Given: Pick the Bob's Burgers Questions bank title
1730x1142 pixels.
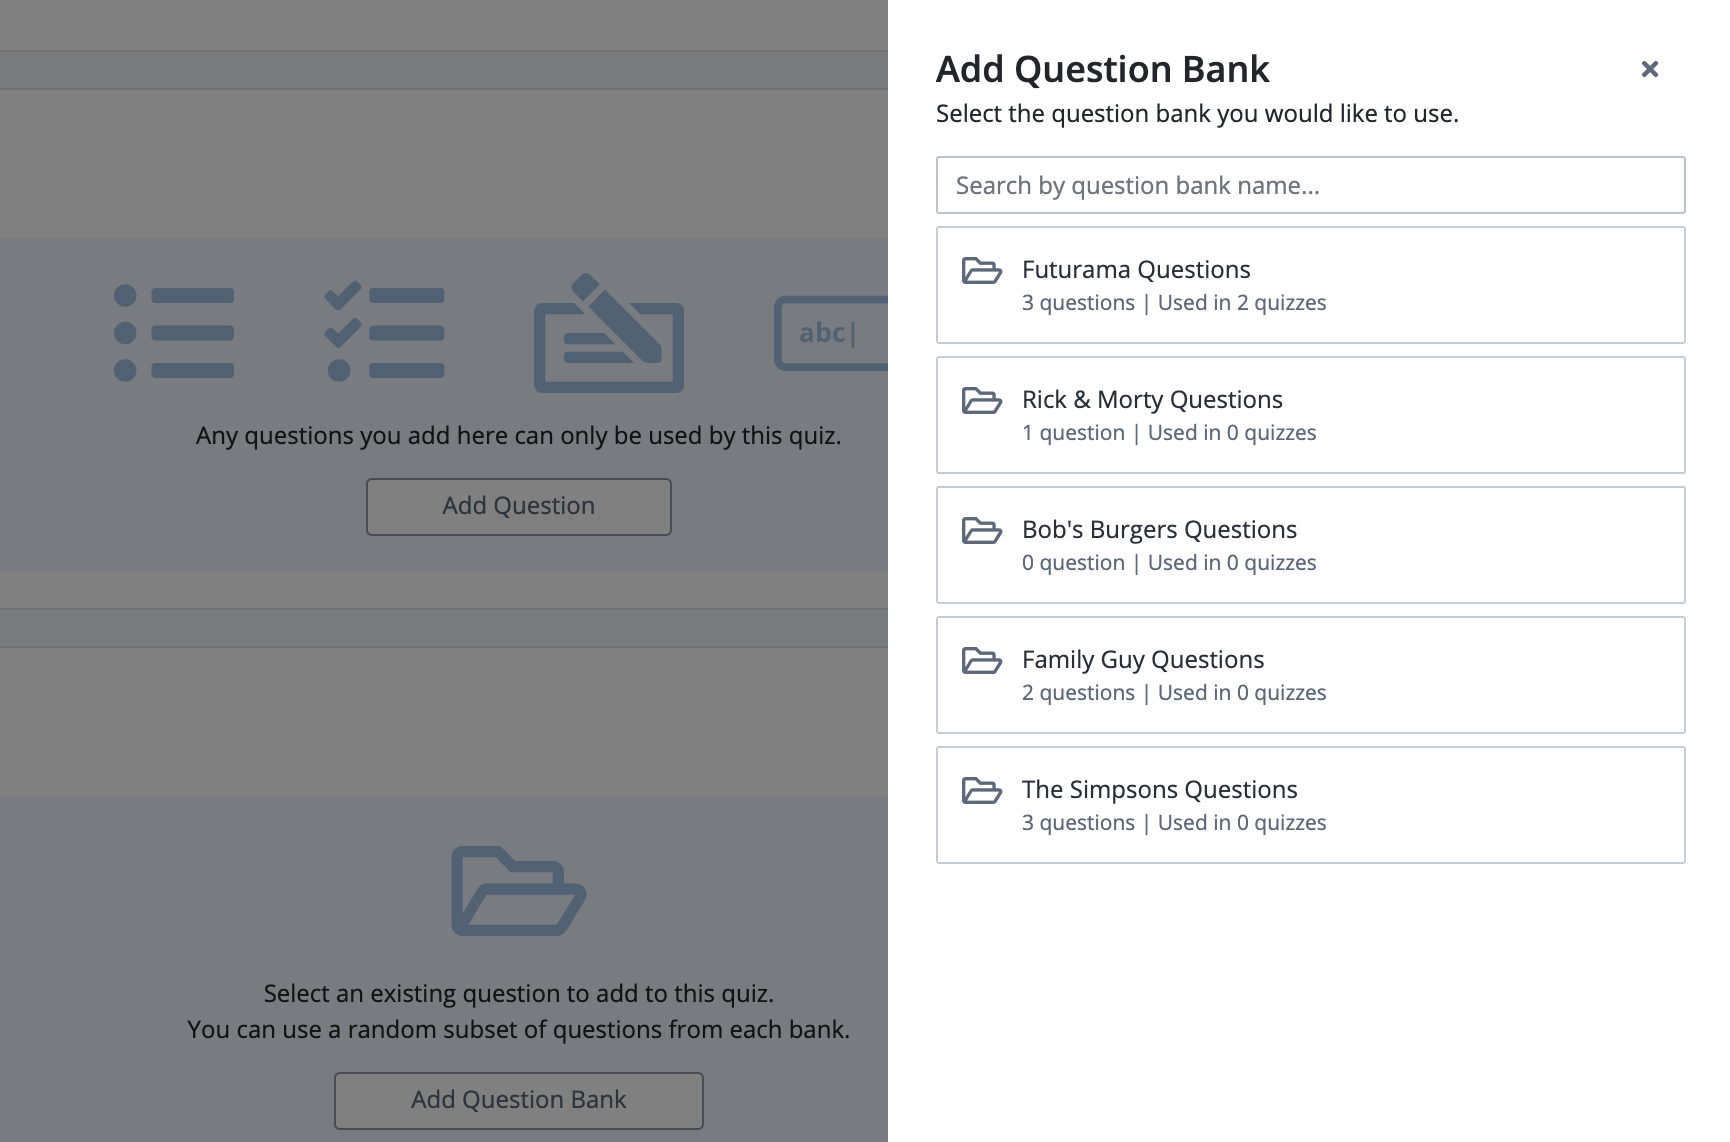Looking at the screenshot, I should pos(1159,530).
